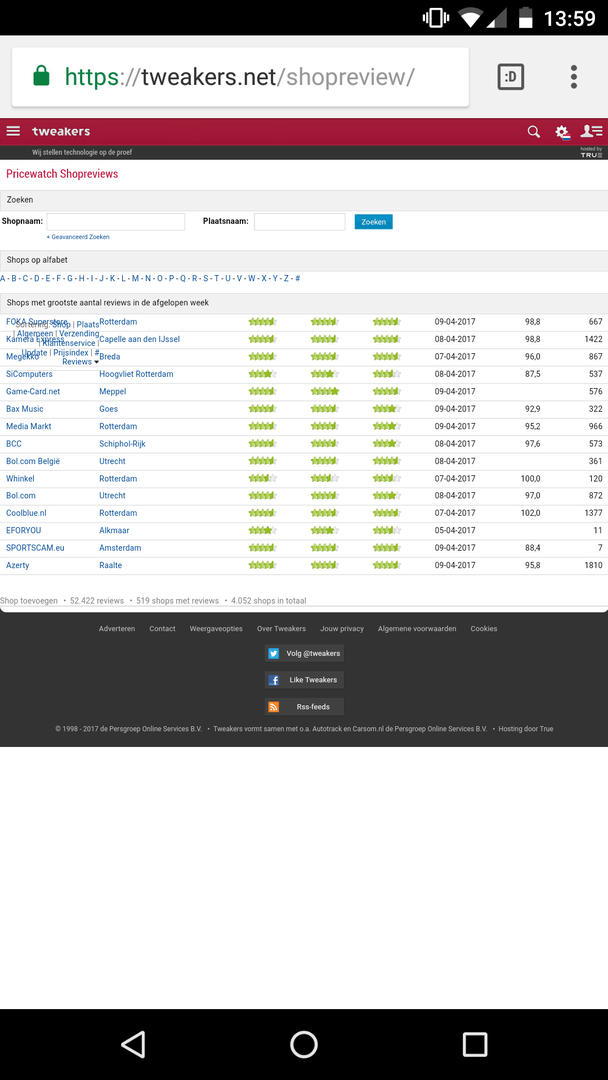Select letter A in the alphabet index
This screenshot has width=608, height=1080.
tap(3, 278)
